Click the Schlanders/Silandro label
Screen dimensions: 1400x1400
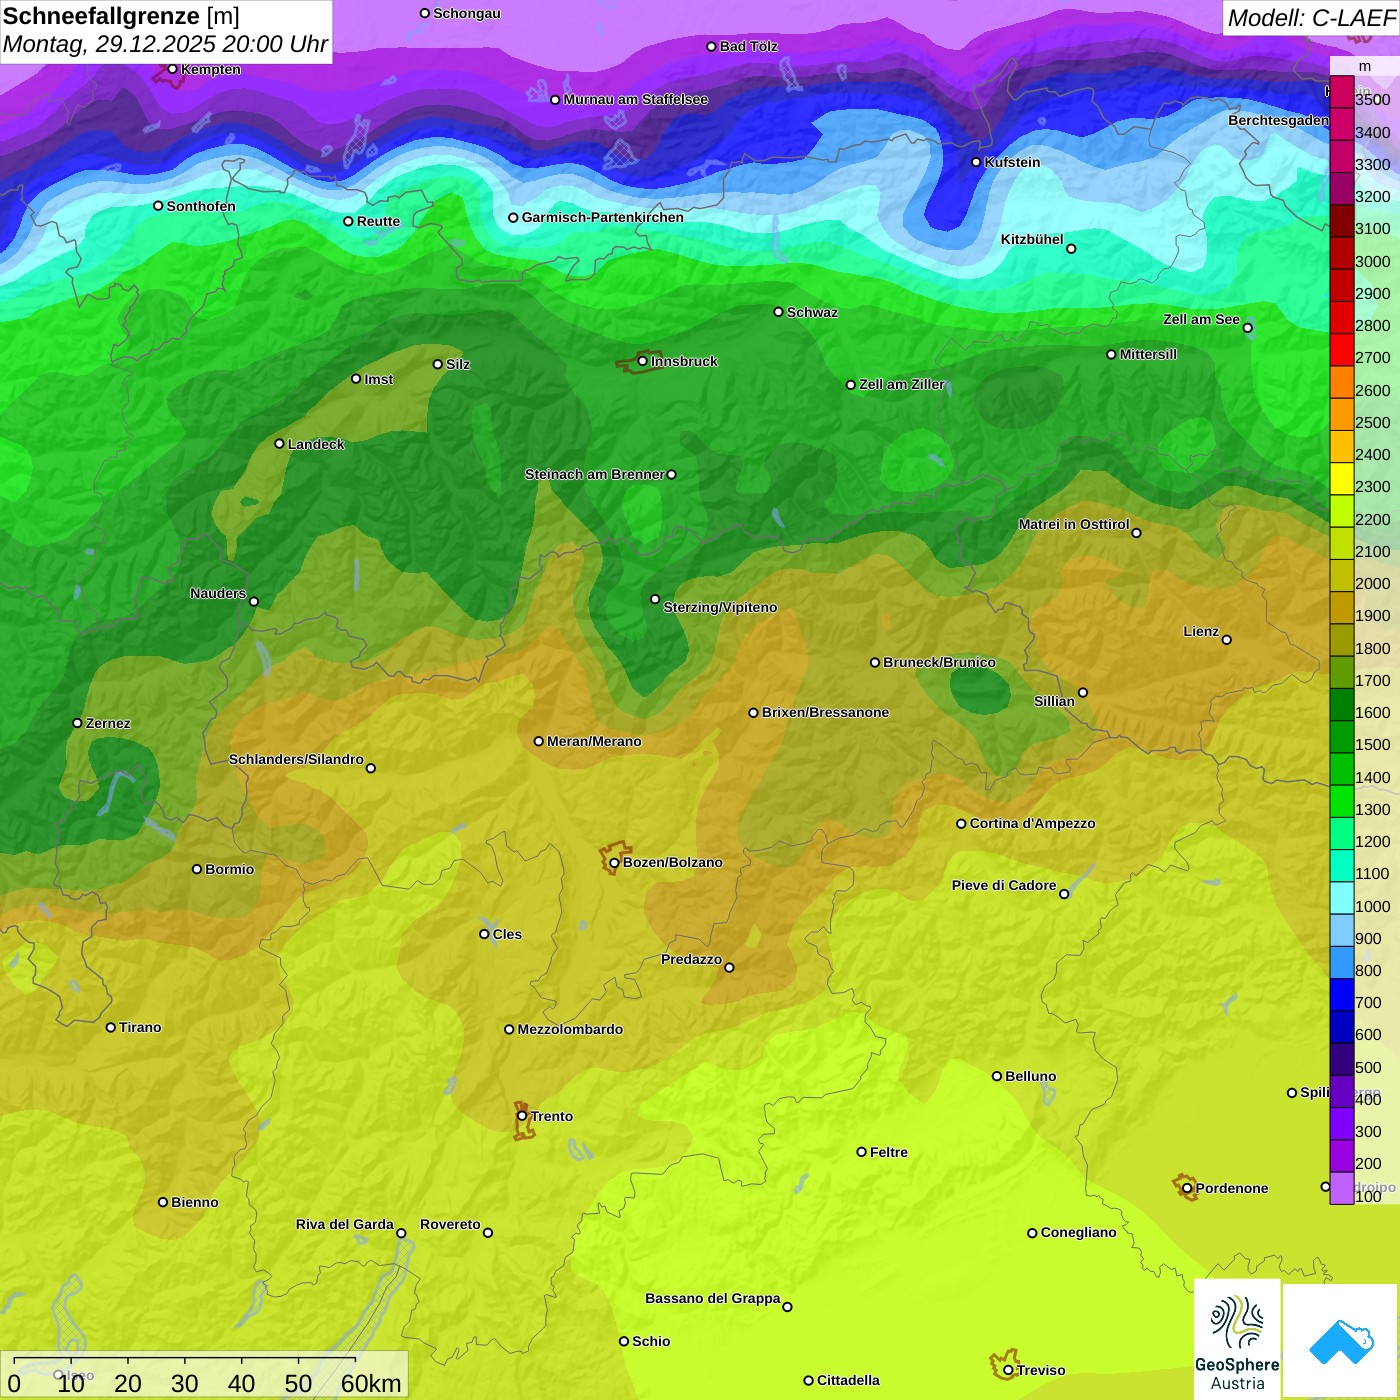296,759
